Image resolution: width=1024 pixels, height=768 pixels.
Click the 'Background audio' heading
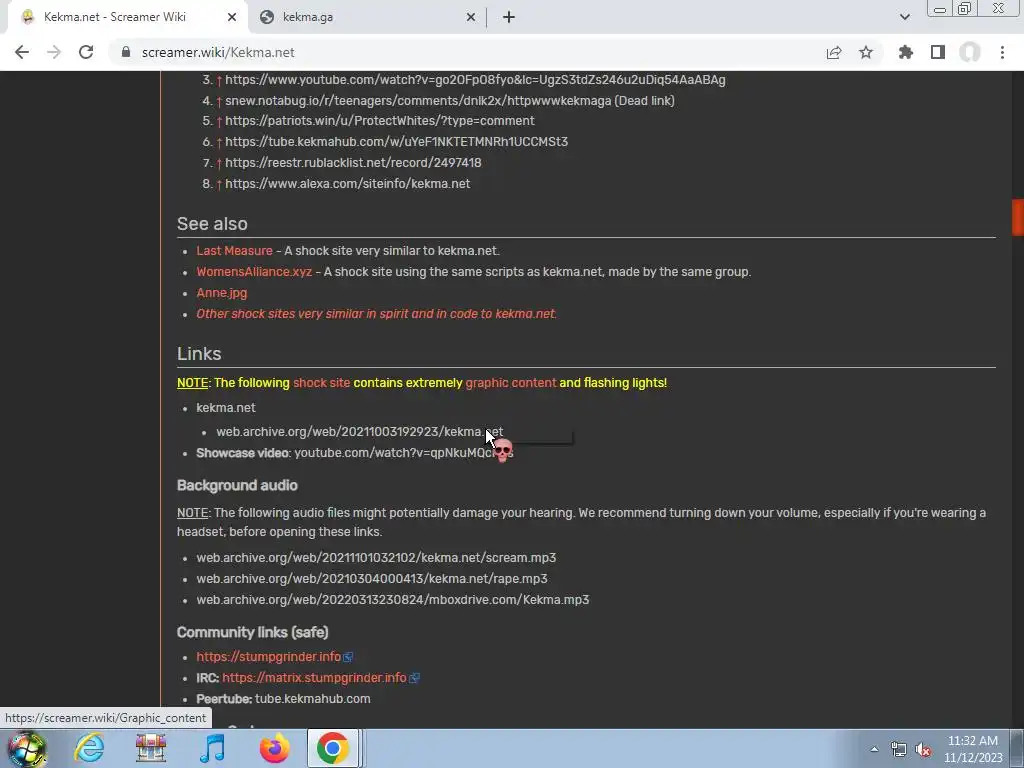click(x=237, y=485)
